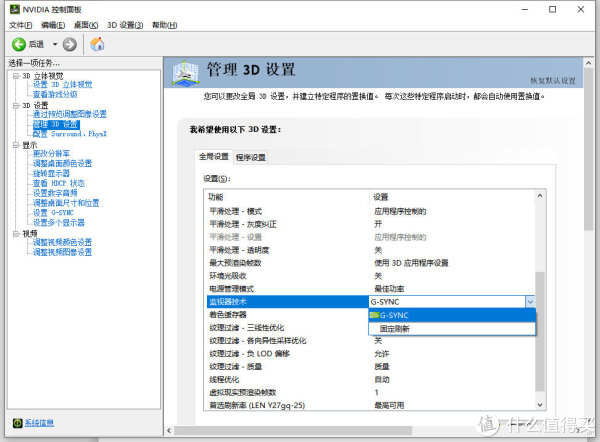Viewport: 600px width, 442px height.
Task: Open the Back history dropdown arrow
Action: [x=55, y=44]
